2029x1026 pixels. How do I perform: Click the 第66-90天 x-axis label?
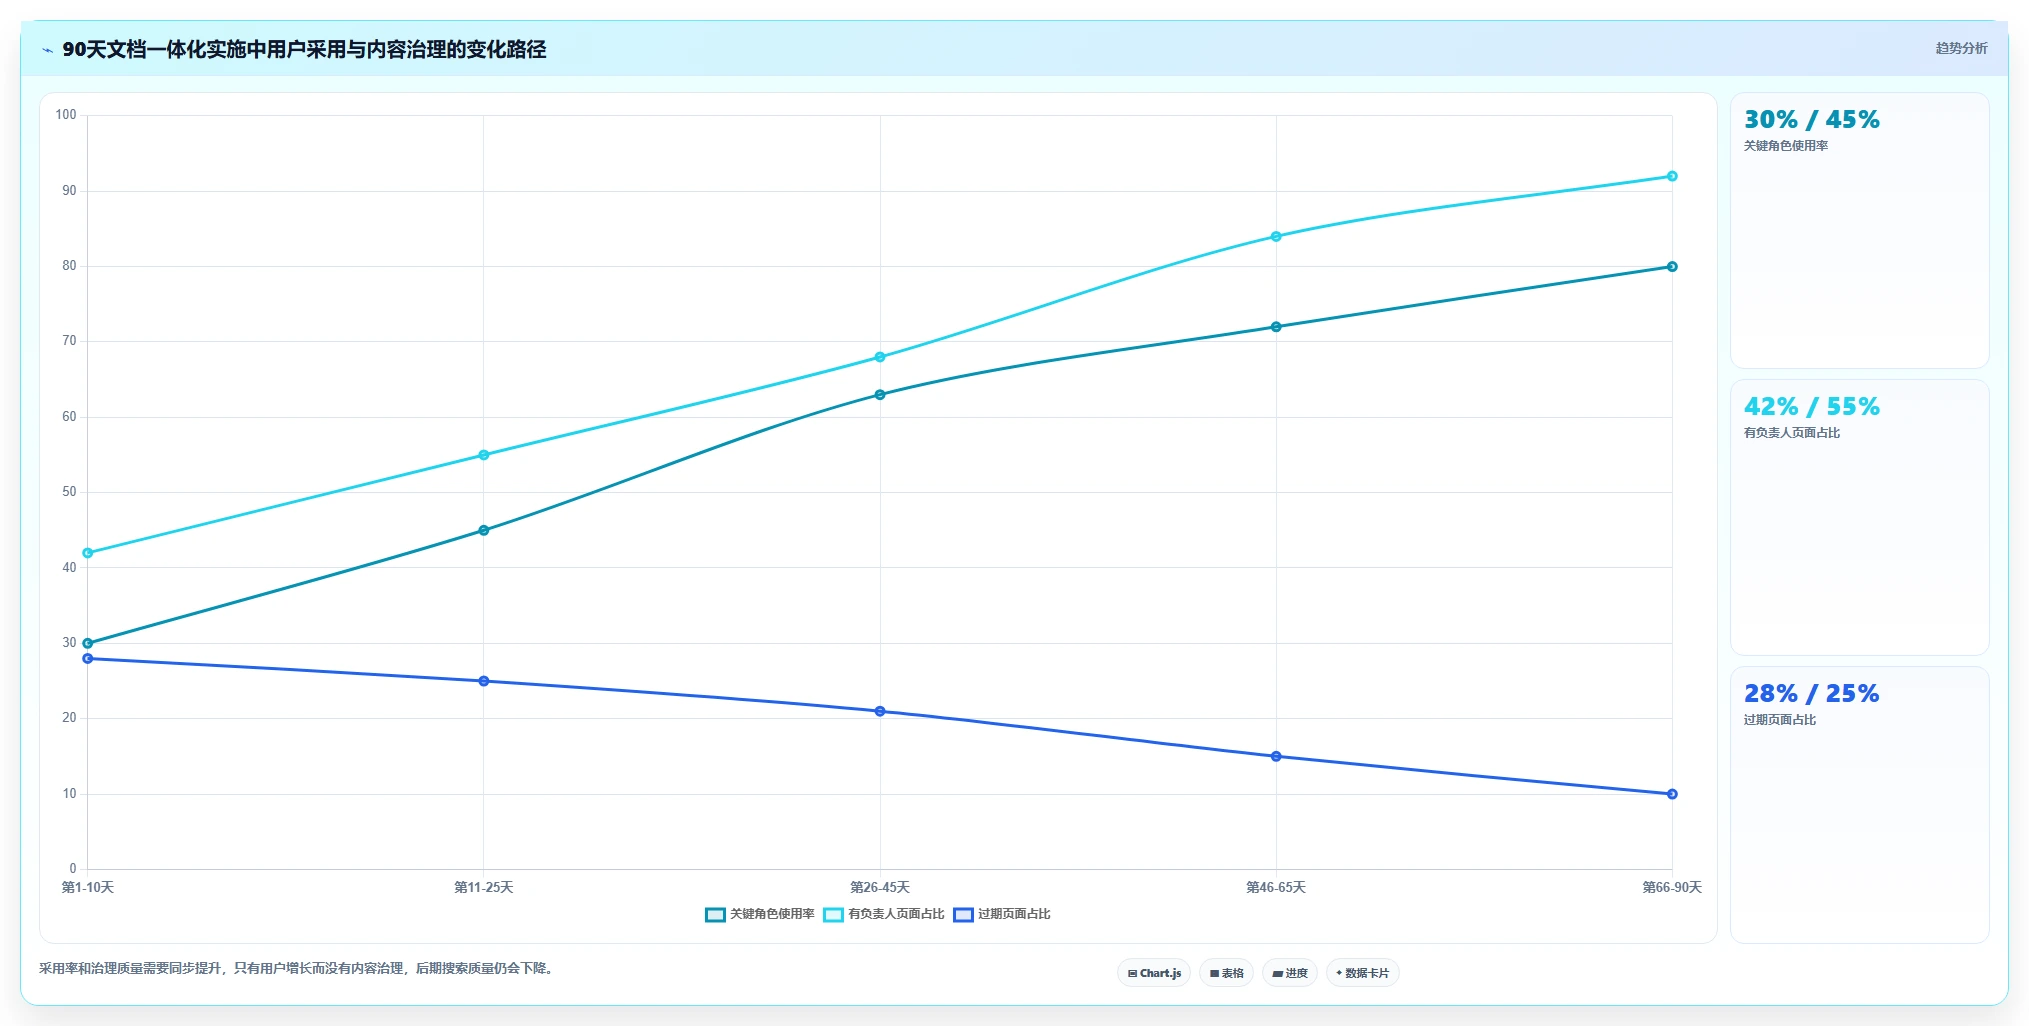(1672, 888)
